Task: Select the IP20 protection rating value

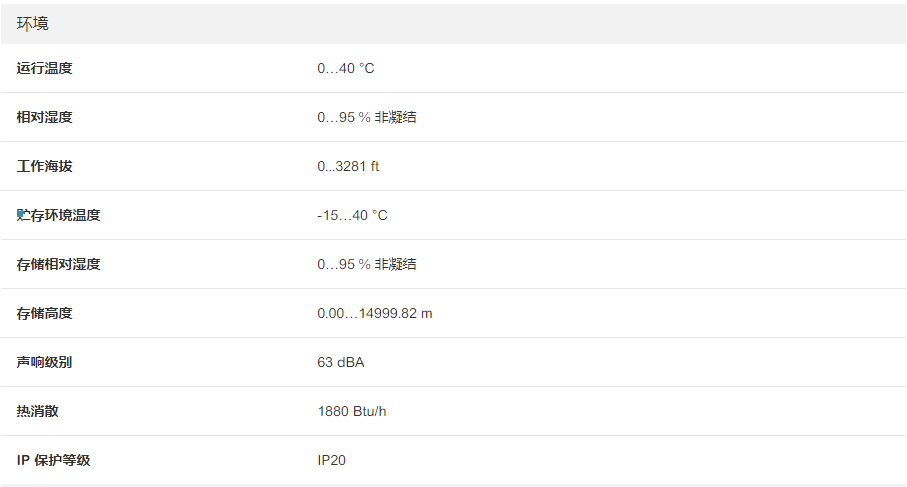Action: (332, 460)
